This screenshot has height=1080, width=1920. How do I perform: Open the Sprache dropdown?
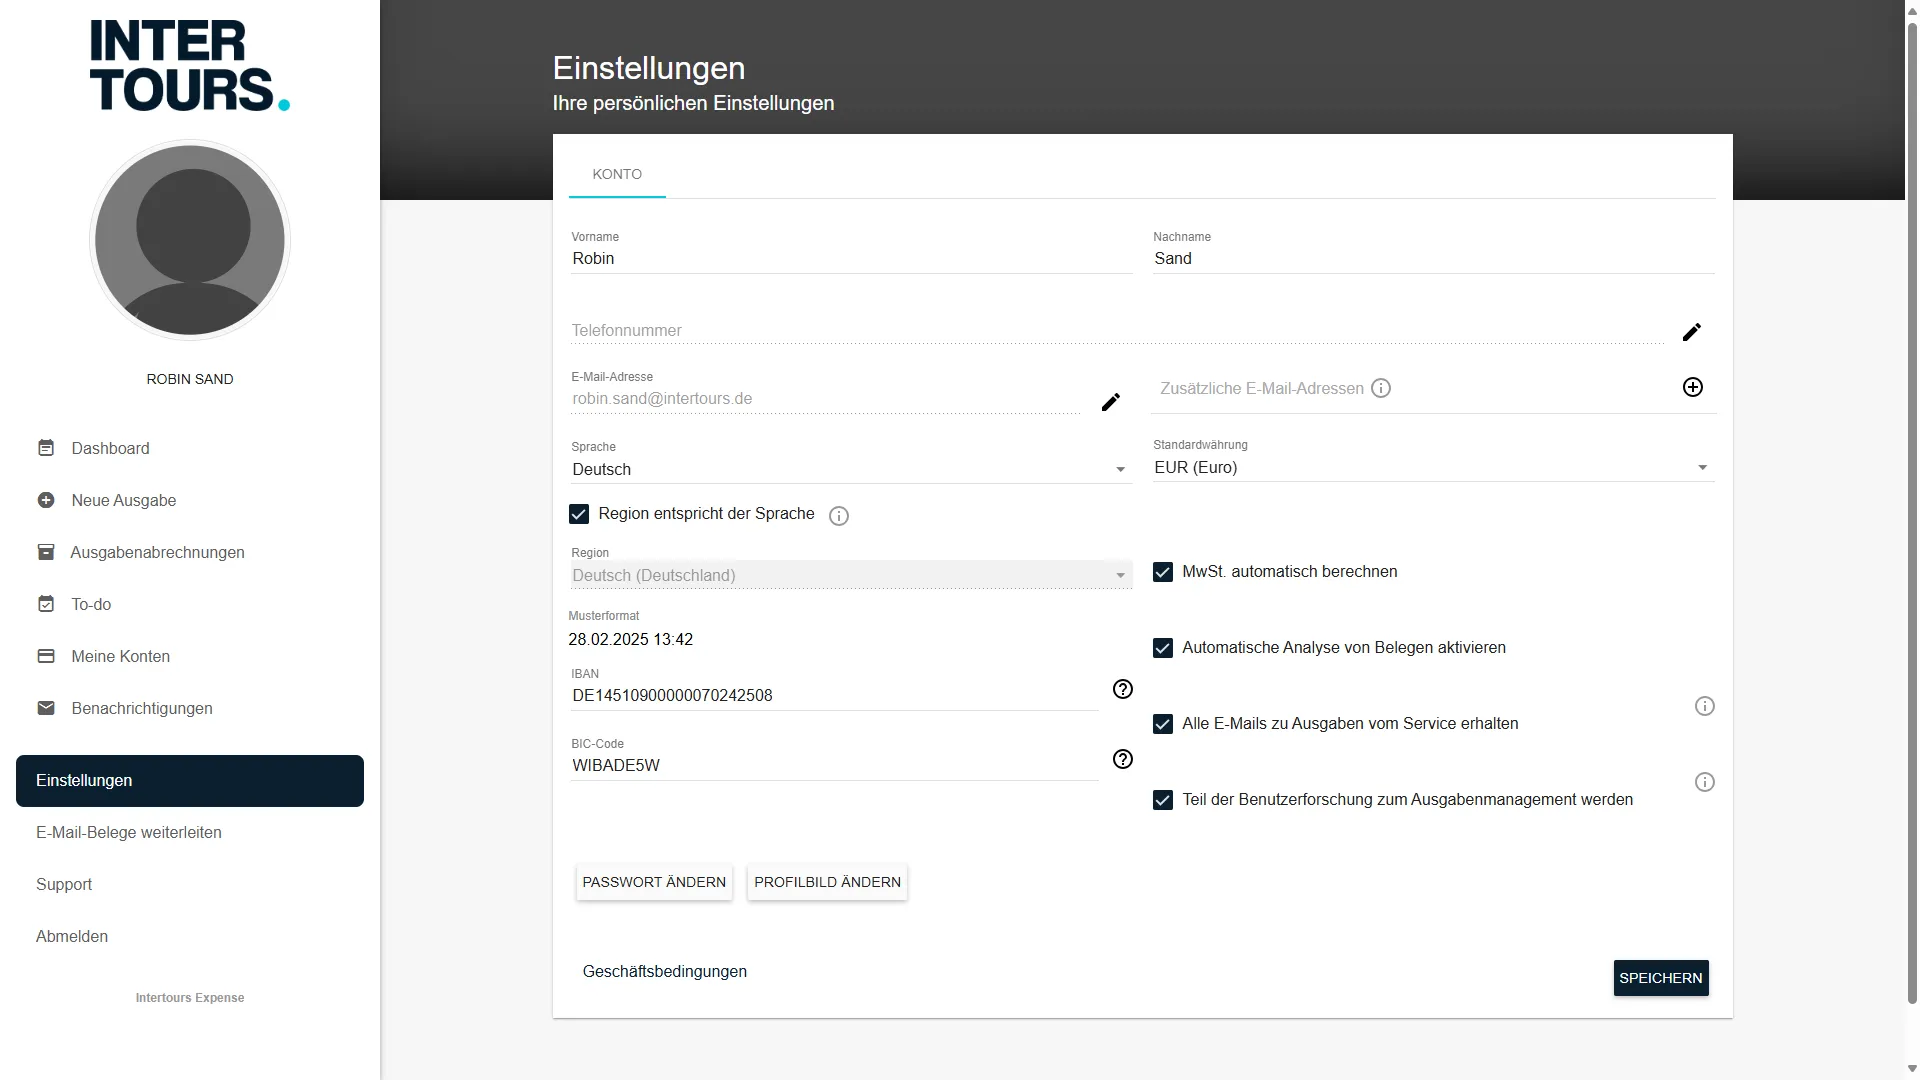pos(1118,469)
